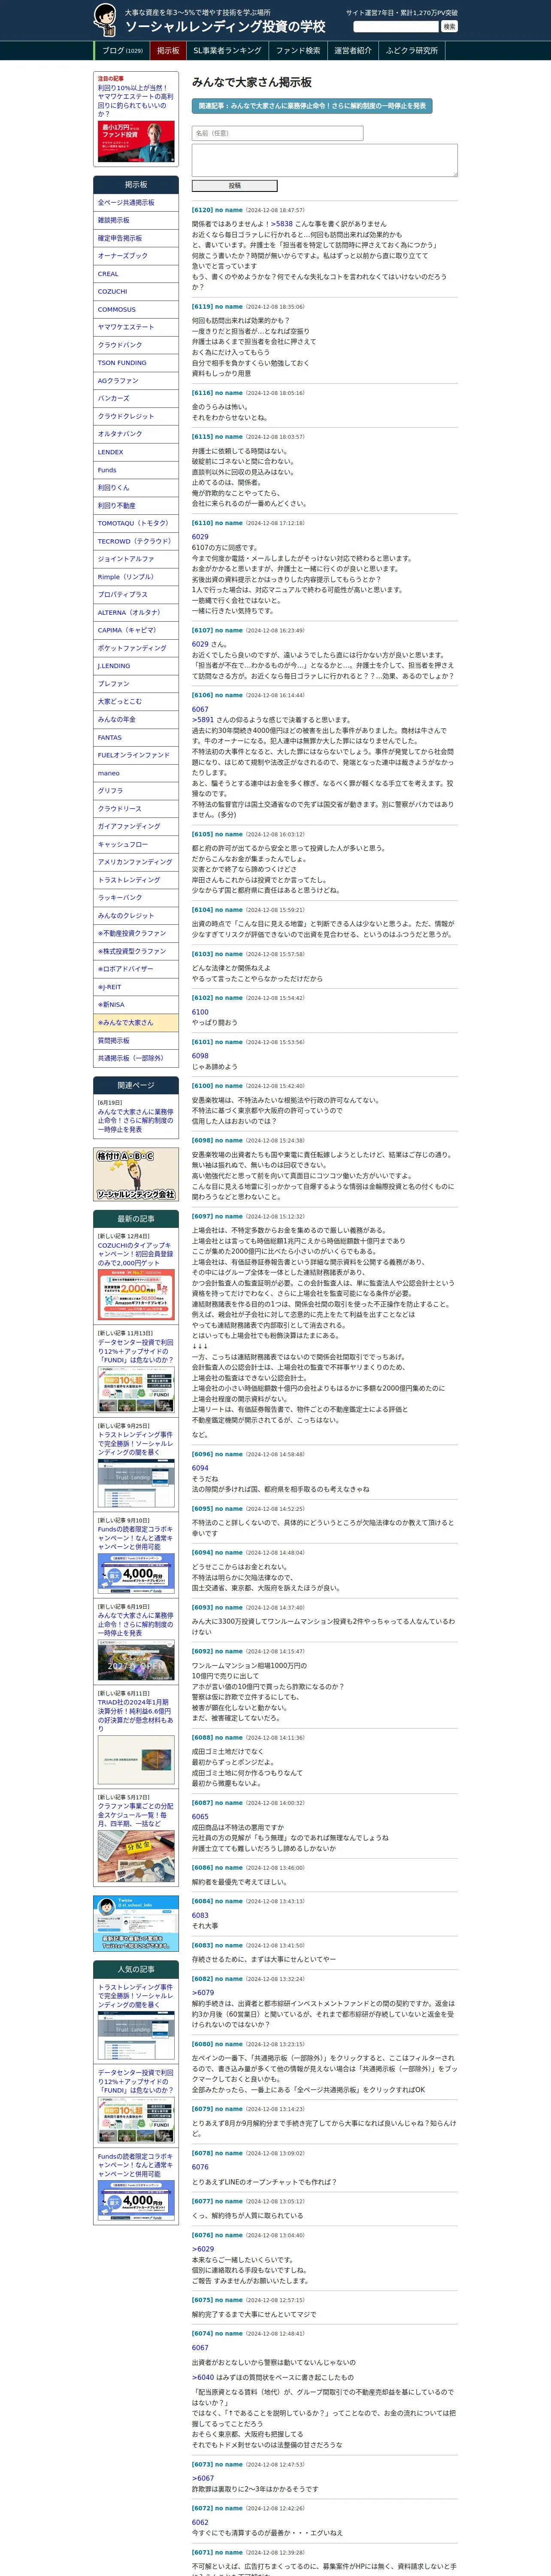Viewport: 551px width, 2576px height.
Task: Open 雑談掲示板 in the sidebar
Action: [136, 220]
